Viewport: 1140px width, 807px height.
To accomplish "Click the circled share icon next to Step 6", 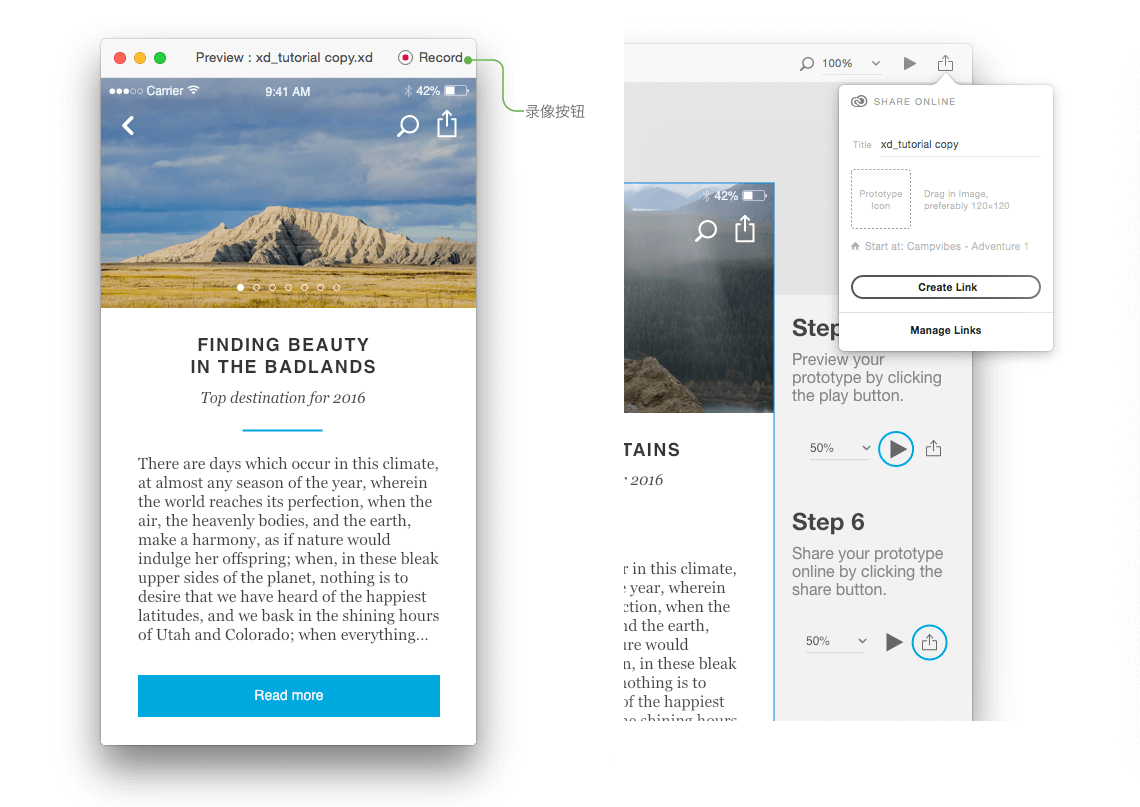I will click(930, 642).
